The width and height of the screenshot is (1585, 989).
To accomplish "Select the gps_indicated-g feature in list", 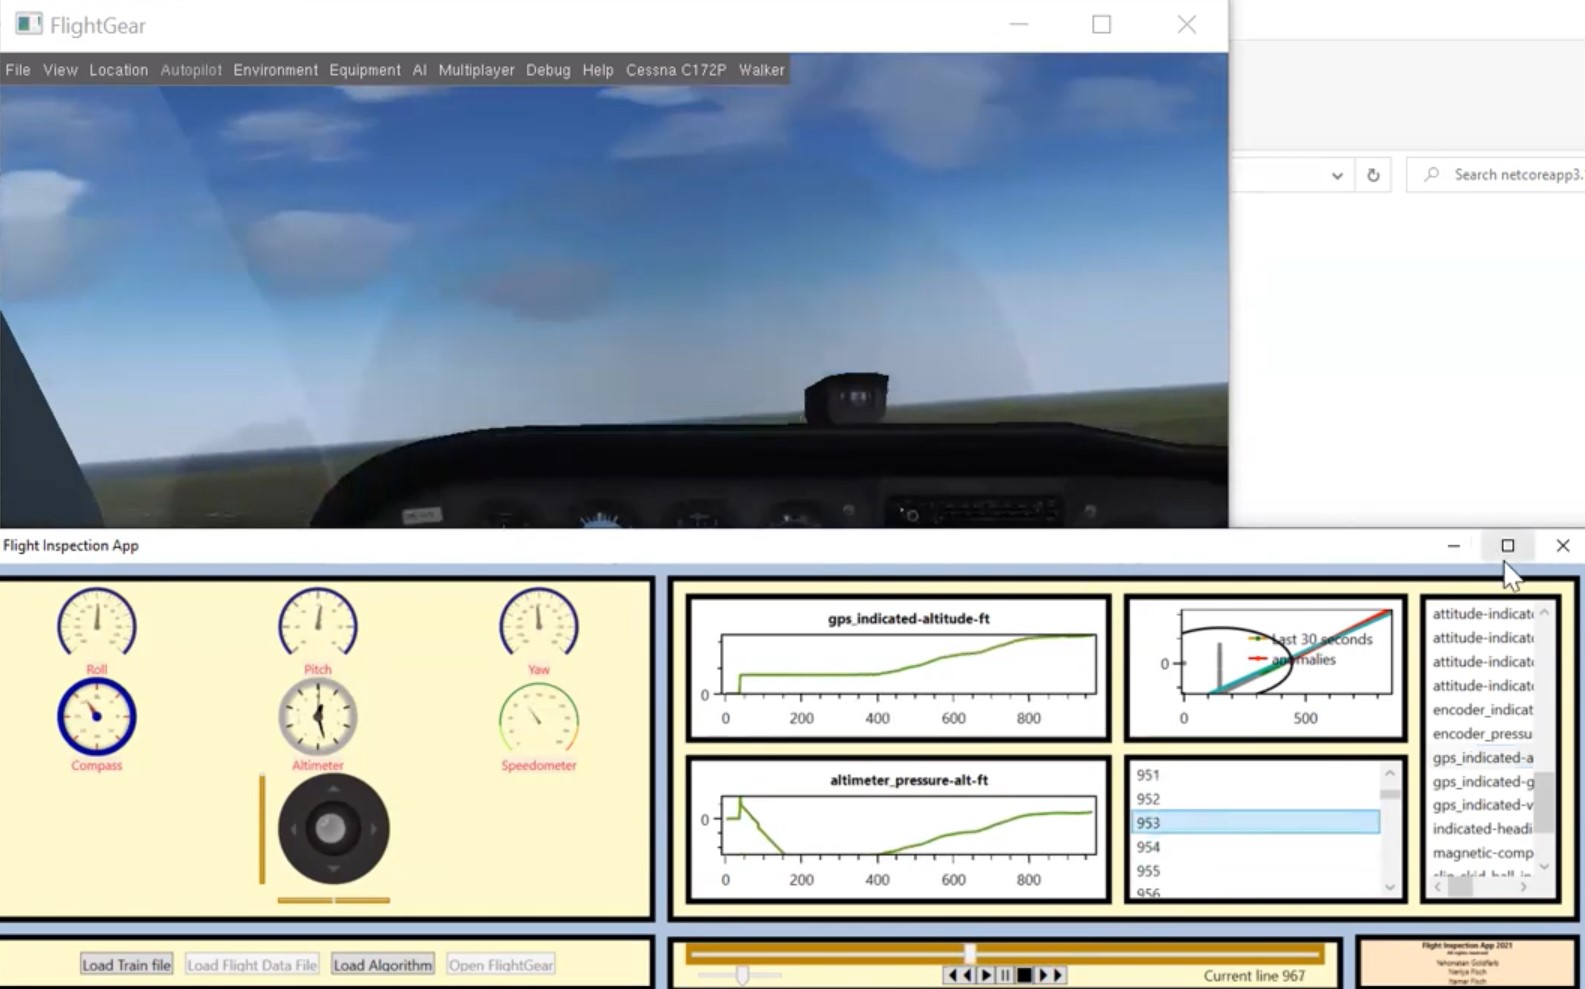I will click(x=1482, y=782).
